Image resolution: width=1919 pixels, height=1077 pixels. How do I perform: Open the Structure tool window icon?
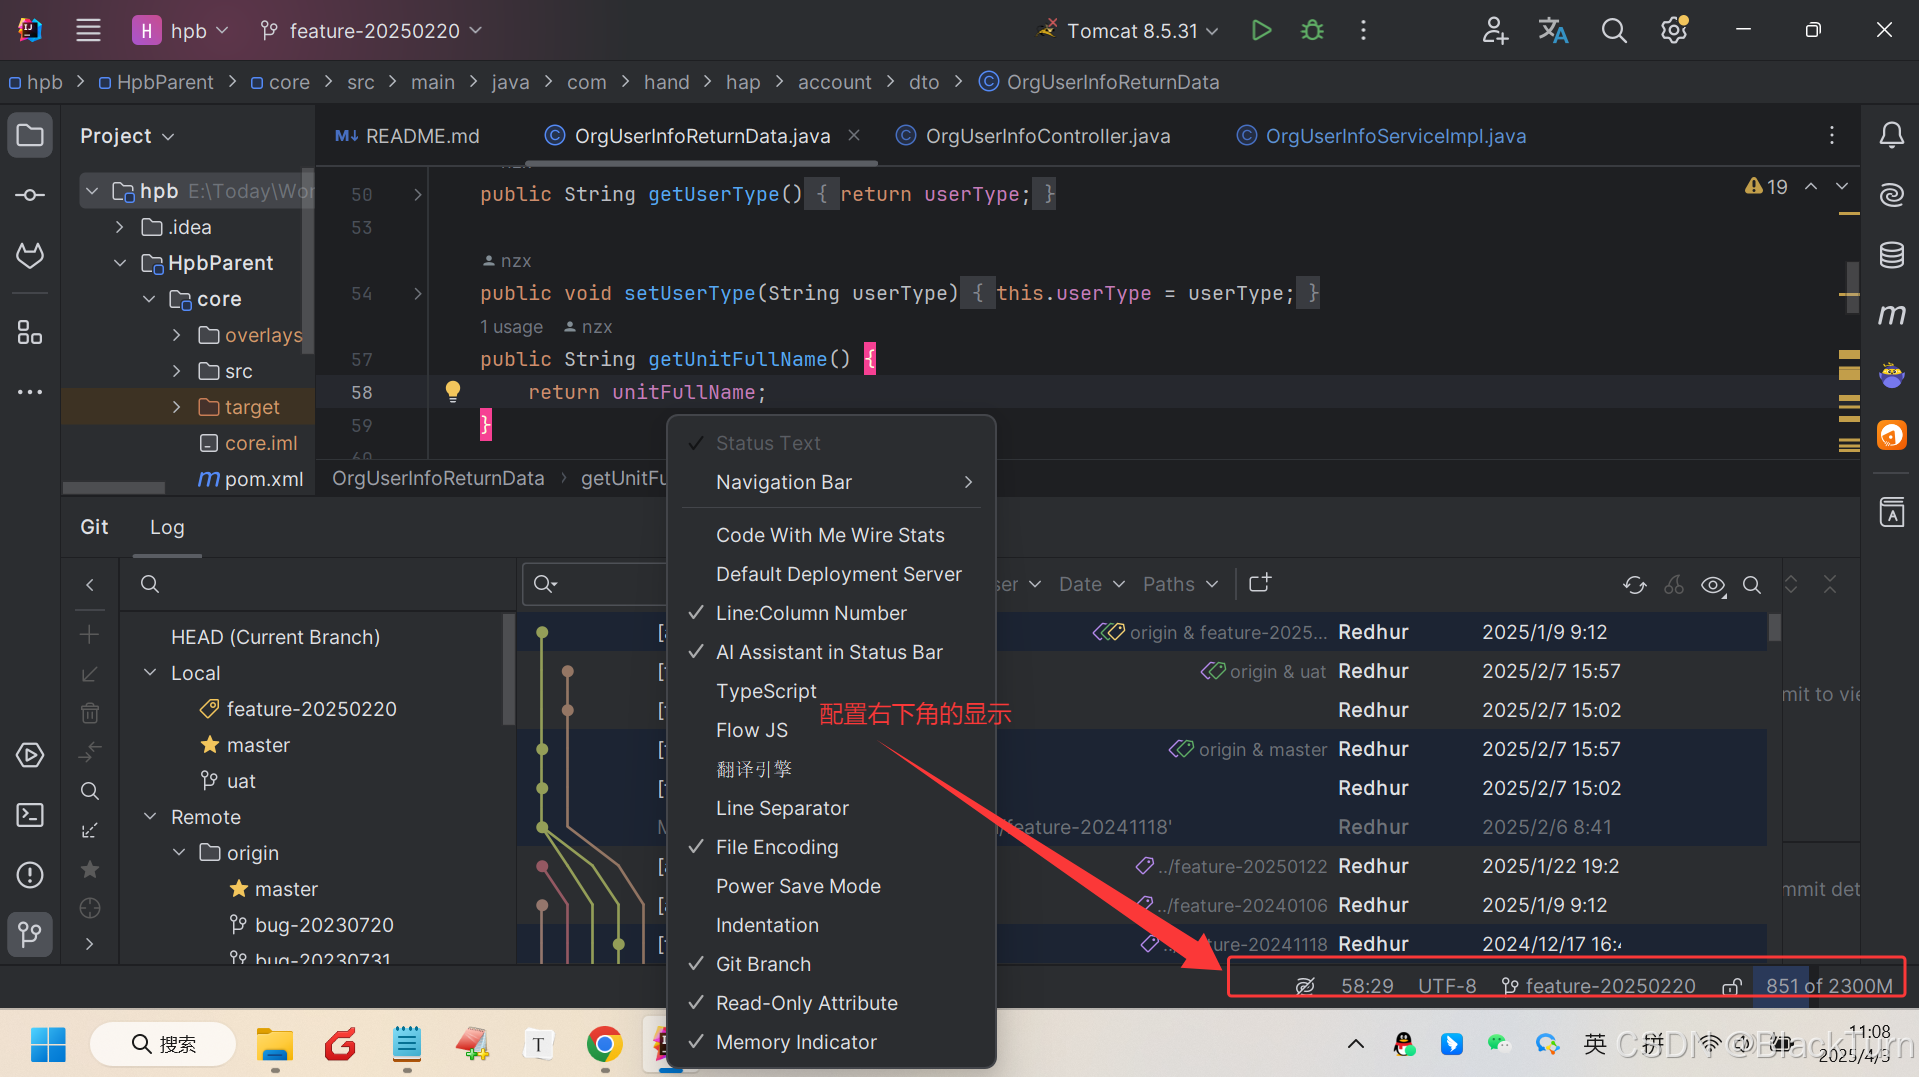tap(30, 332)
